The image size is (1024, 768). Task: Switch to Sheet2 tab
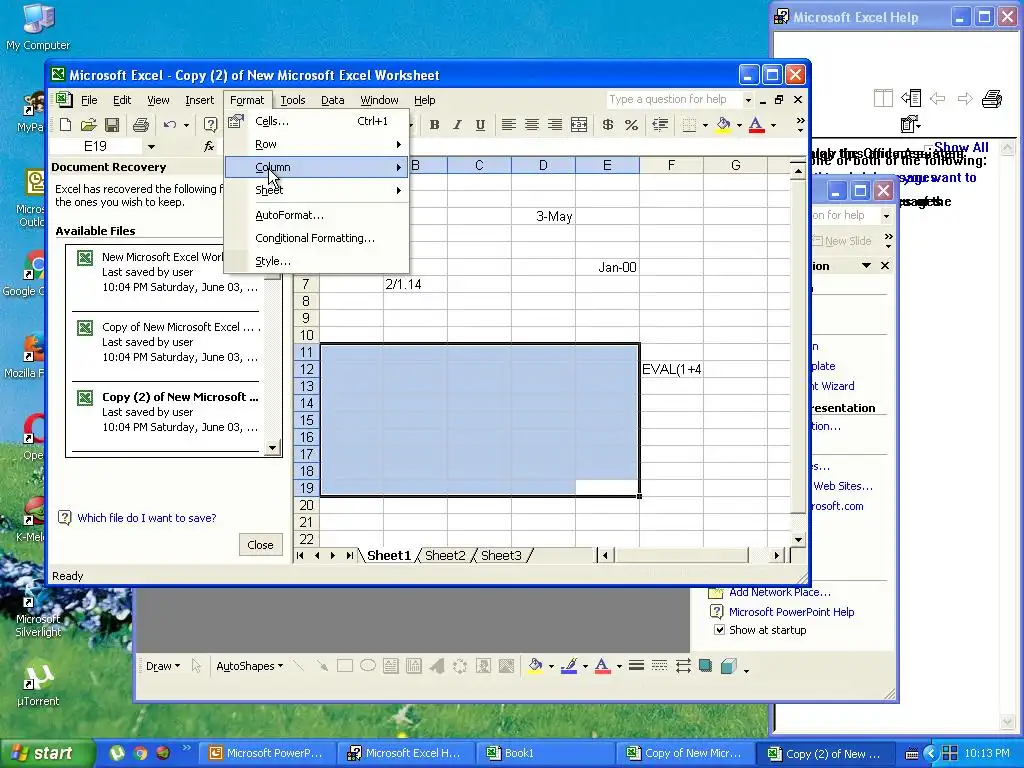445,556
